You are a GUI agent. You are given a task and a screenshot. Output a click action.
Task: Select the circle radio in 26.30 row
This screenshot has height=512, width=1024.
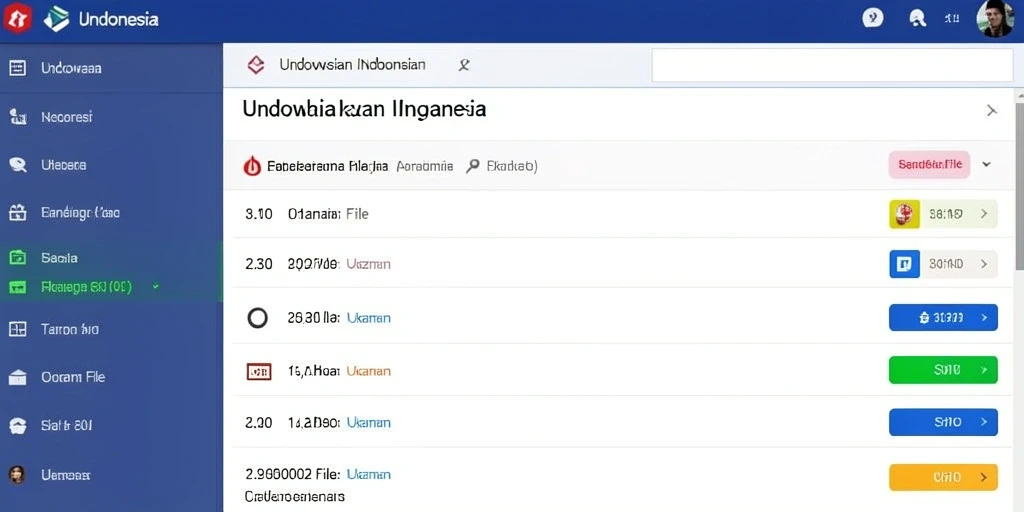tap(257, 318)
